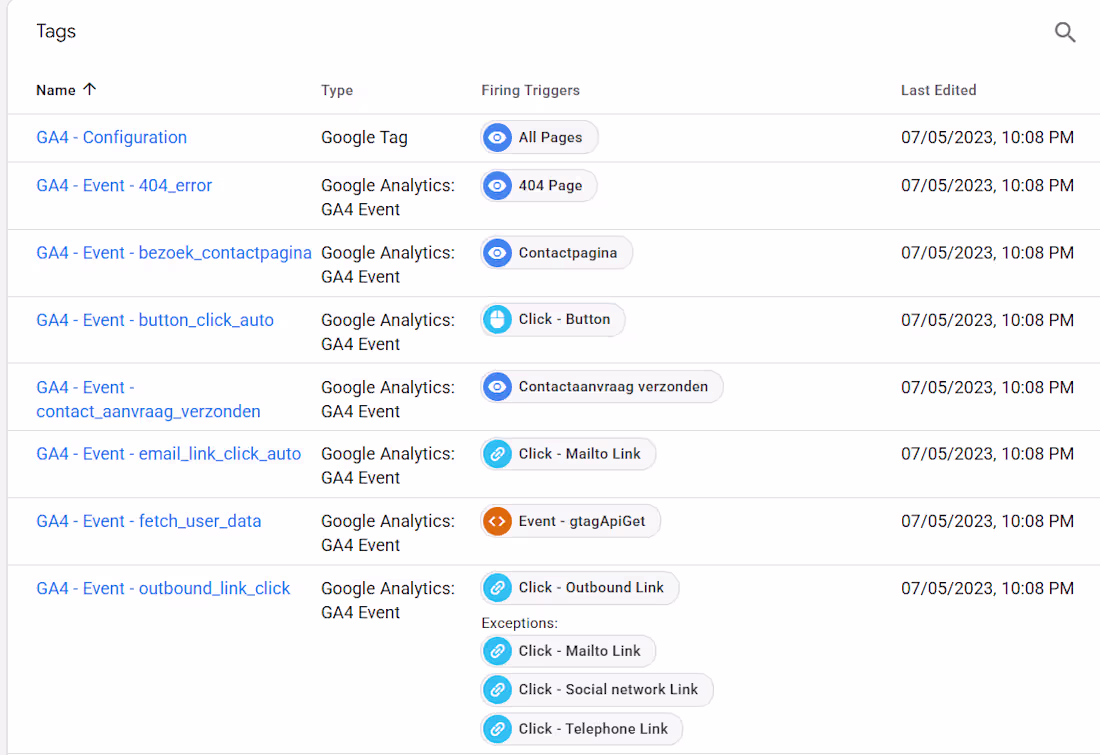Click the Contactaanvraag verzonden trigger chip
Screen dimensions: 1100x755
(x=601, y=386)
